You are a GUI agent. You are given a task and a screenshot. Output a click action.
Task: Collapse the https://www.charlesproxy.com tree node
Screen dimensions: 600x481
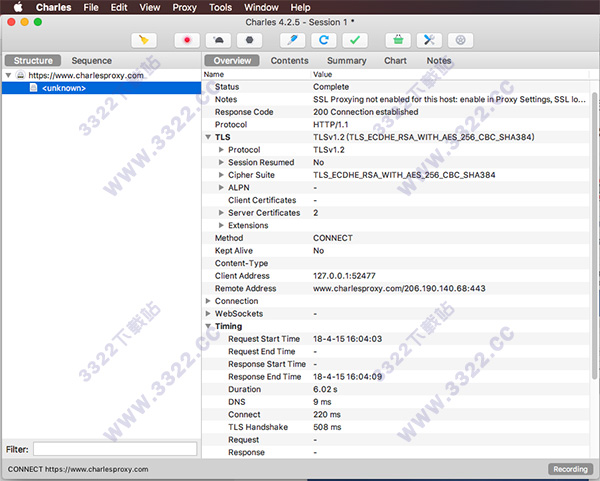8,75
